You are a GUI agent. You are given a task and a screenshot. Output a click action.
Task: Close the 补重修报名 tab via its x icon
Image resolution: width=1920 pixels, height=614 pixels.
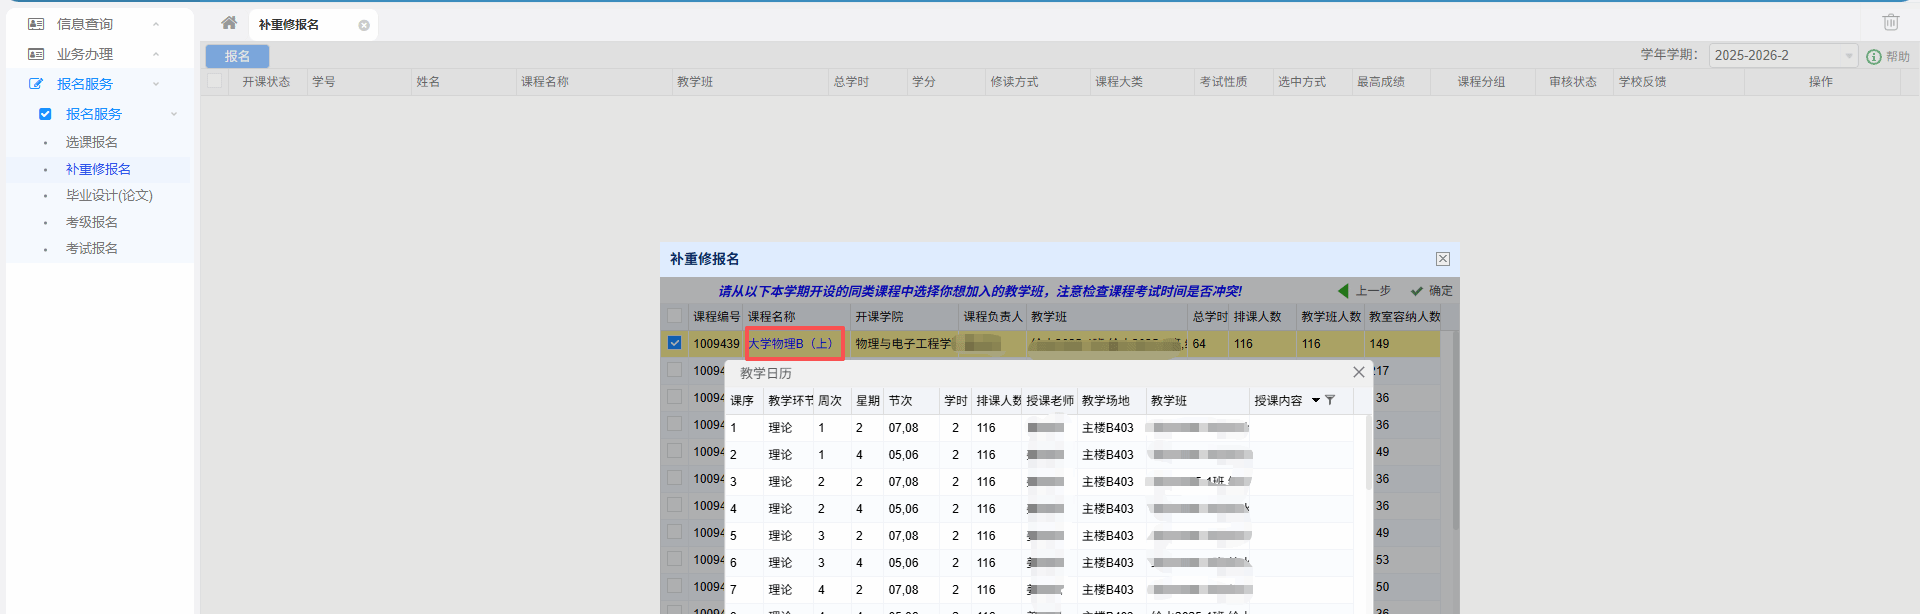point(364,26)
